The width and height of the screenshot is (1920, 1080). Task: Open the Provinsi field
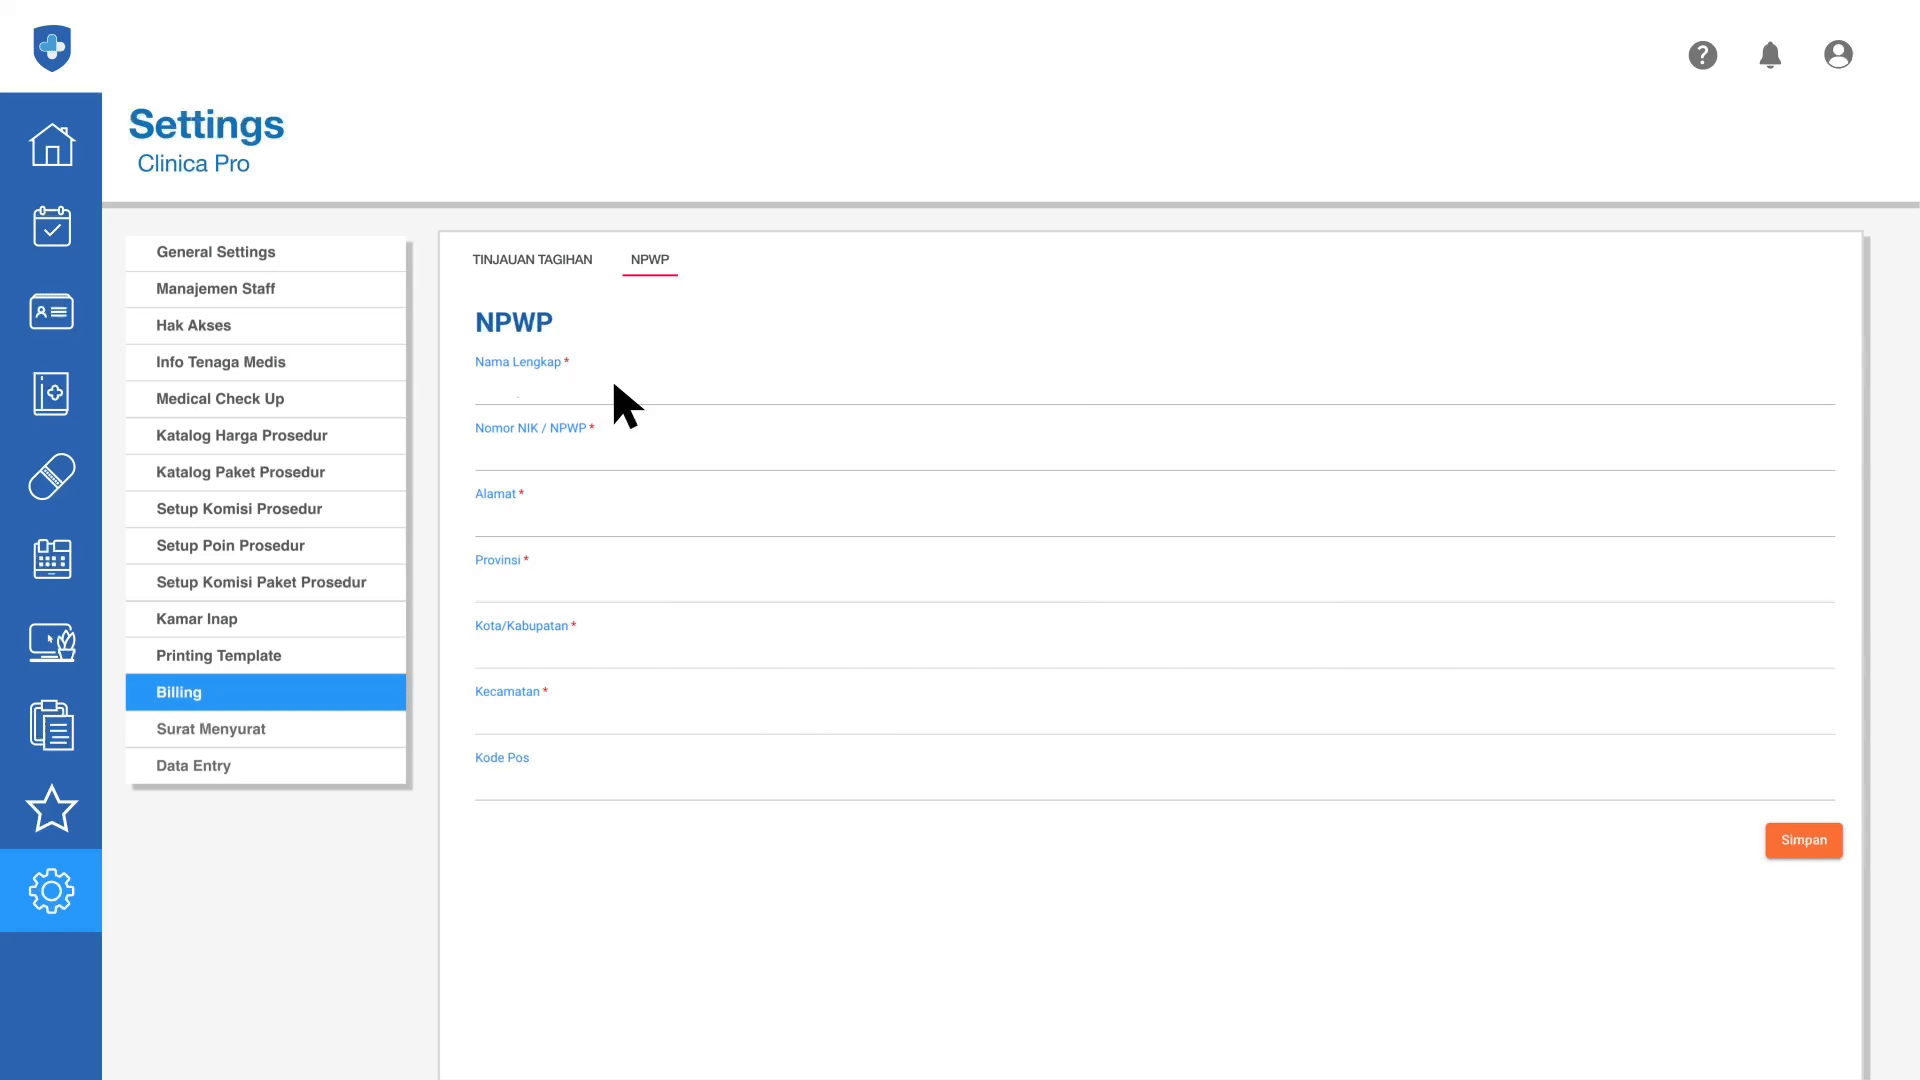coord(1154,586)
